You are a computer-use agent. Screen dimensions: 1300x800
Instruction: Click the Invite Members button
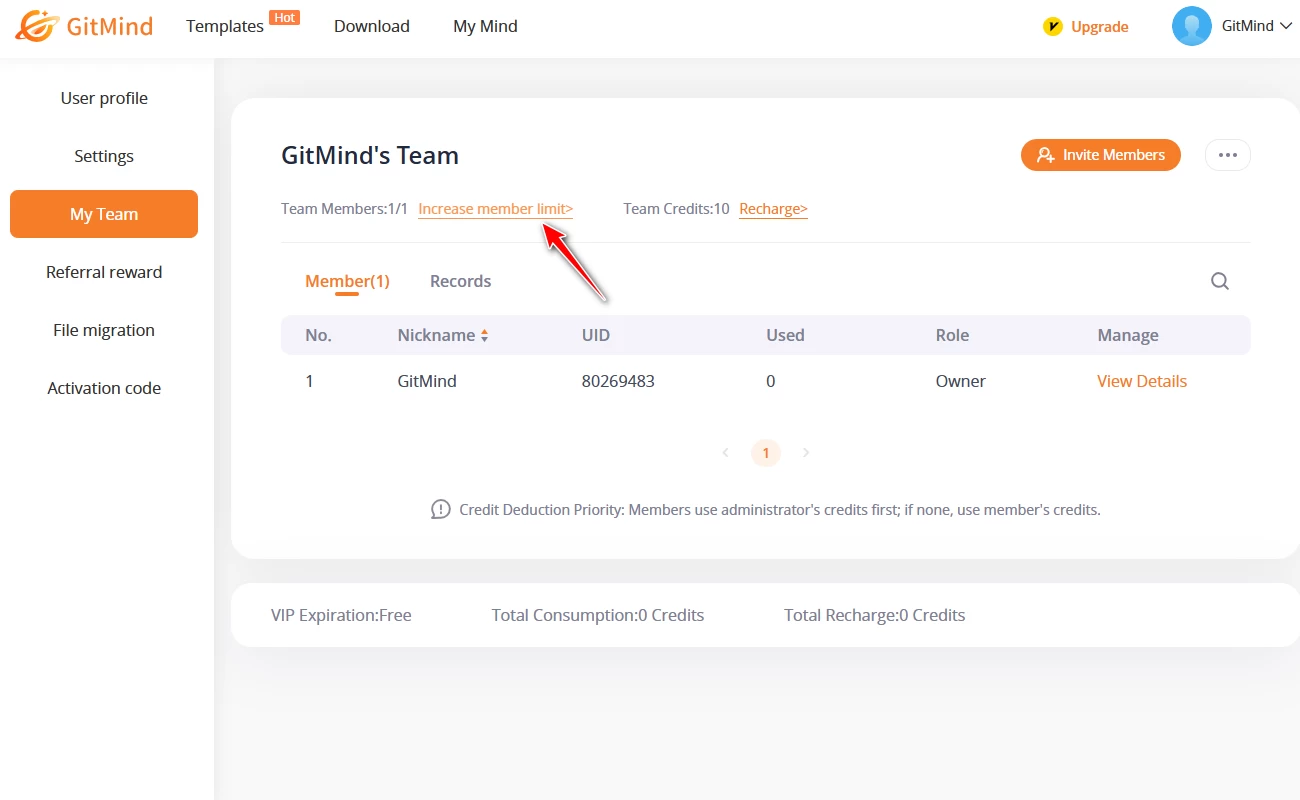1101,155
